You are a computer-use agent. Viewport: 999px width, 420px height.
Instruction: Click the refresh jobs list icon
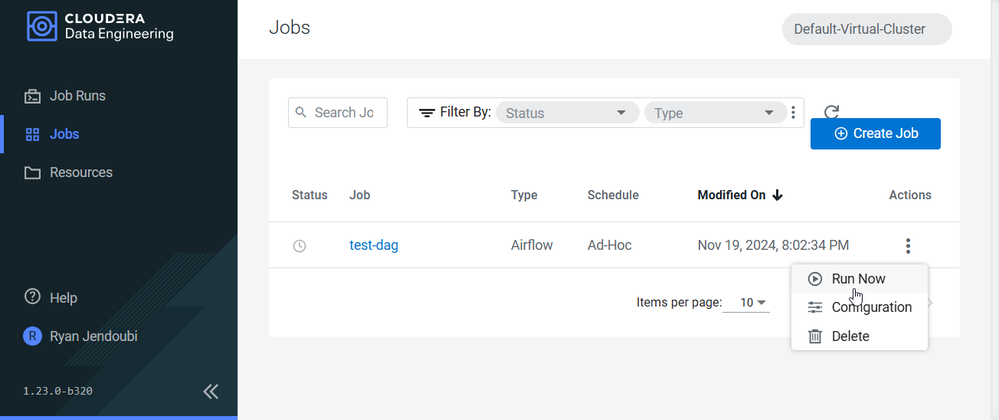coord(831,113)
